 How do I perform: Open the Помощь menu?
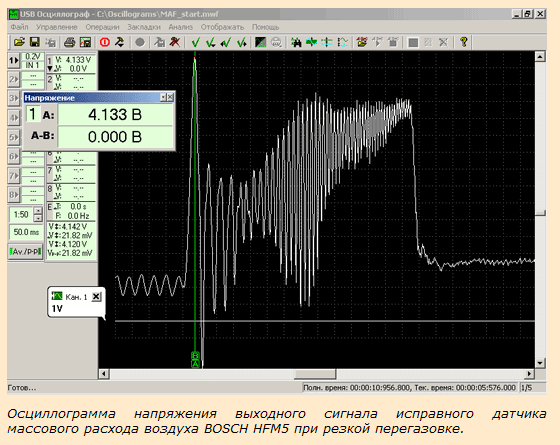click(265, 27)
